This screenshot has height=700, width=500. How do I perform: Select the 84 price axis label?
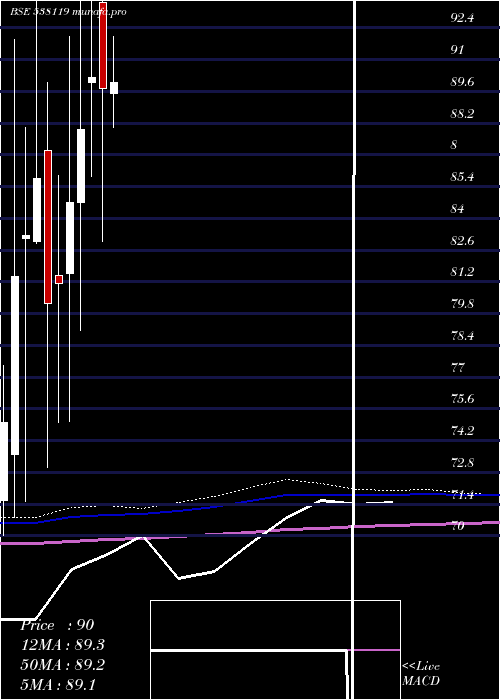[457, 208]
